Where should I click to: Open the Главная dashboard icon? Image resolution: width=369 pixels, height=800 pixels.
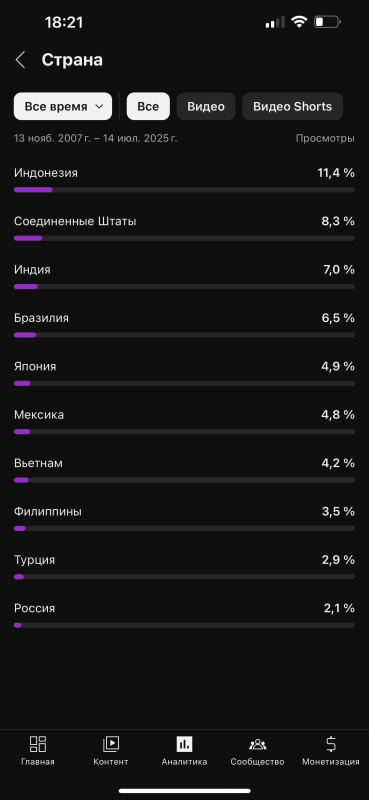(38, 744)
